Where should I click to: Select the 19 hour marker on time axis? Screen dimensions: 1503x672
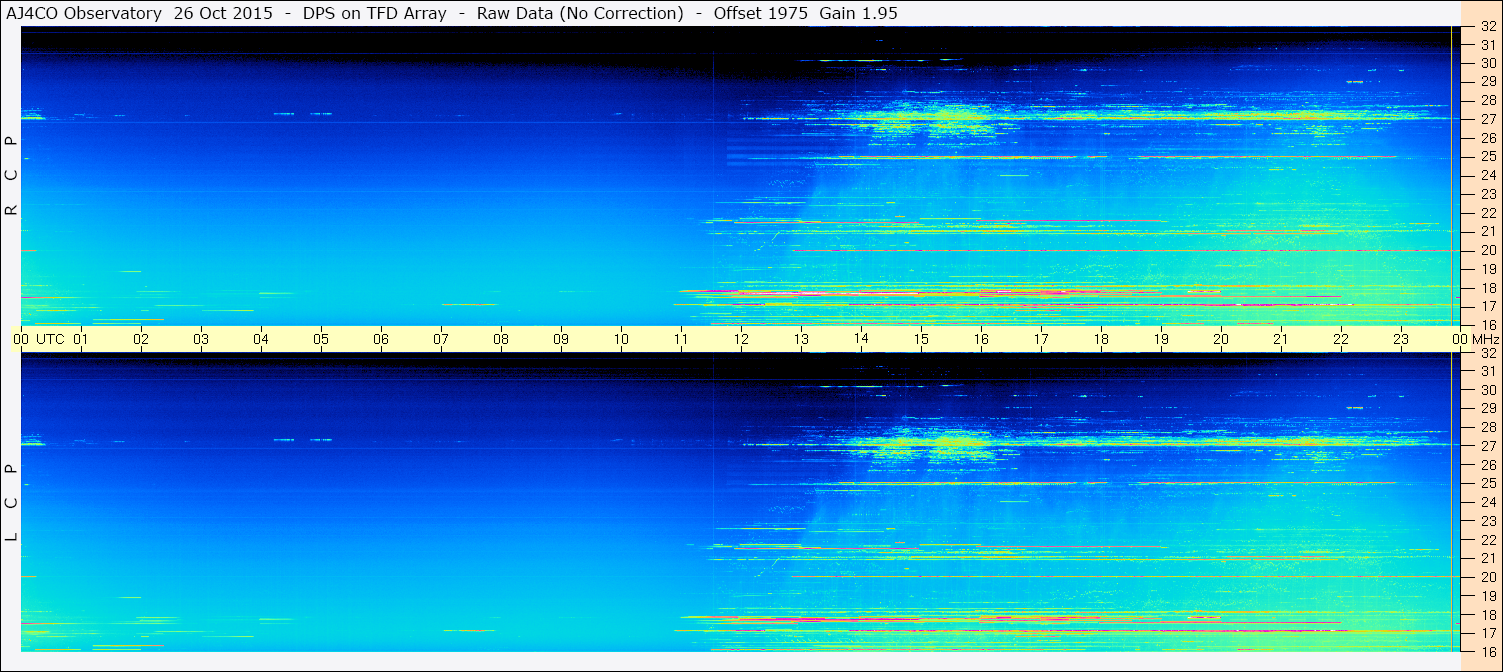pyautogui.click(x=1161, y=339)
